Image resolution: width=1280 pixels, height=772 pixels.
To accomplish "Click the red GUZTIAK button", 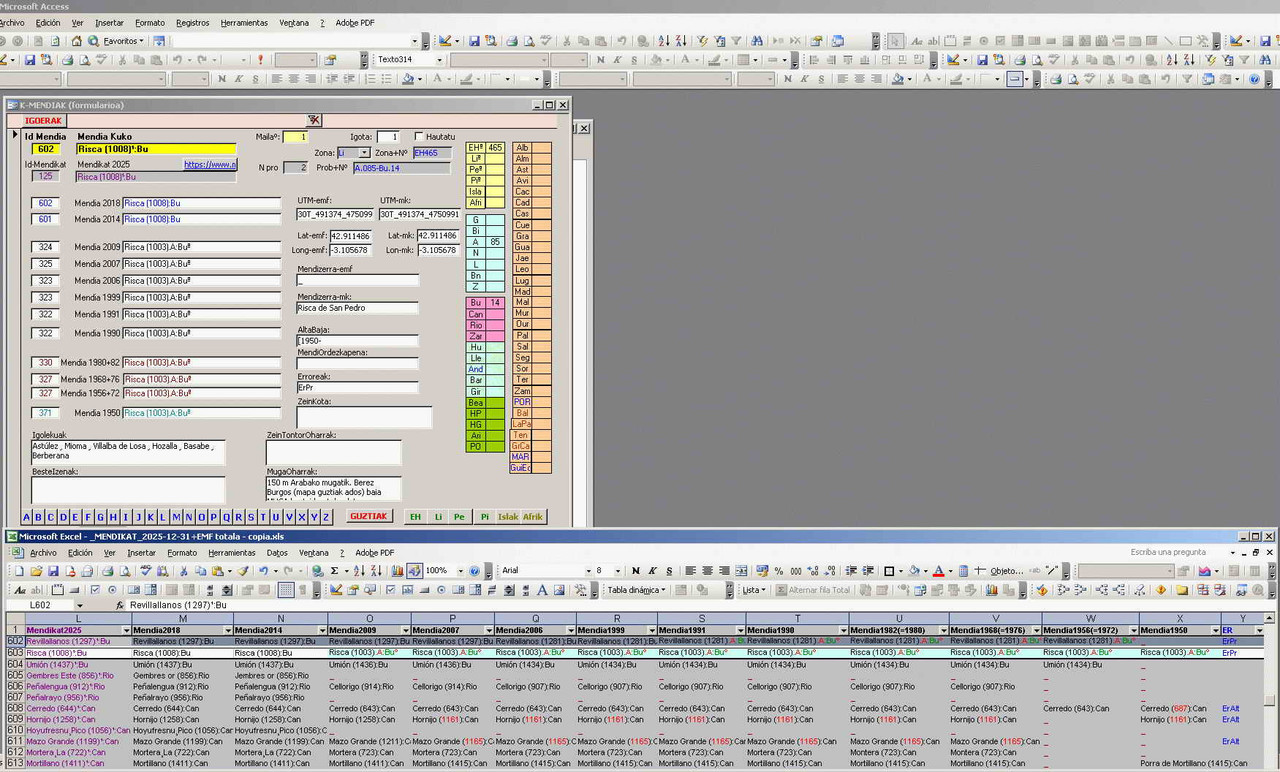I will coord(370,516).
